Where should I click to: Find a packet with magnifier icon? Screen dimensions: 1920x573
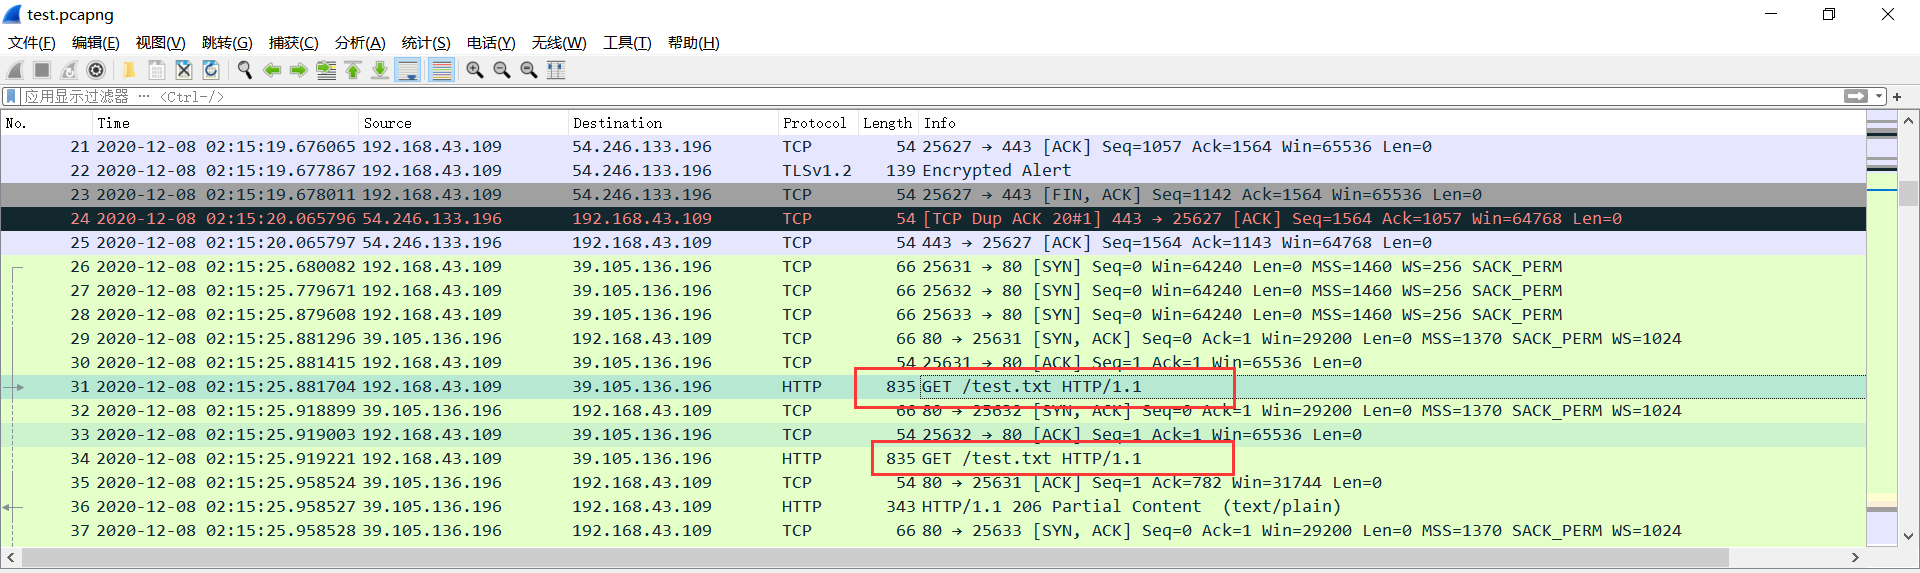click(x=244, y=70)
